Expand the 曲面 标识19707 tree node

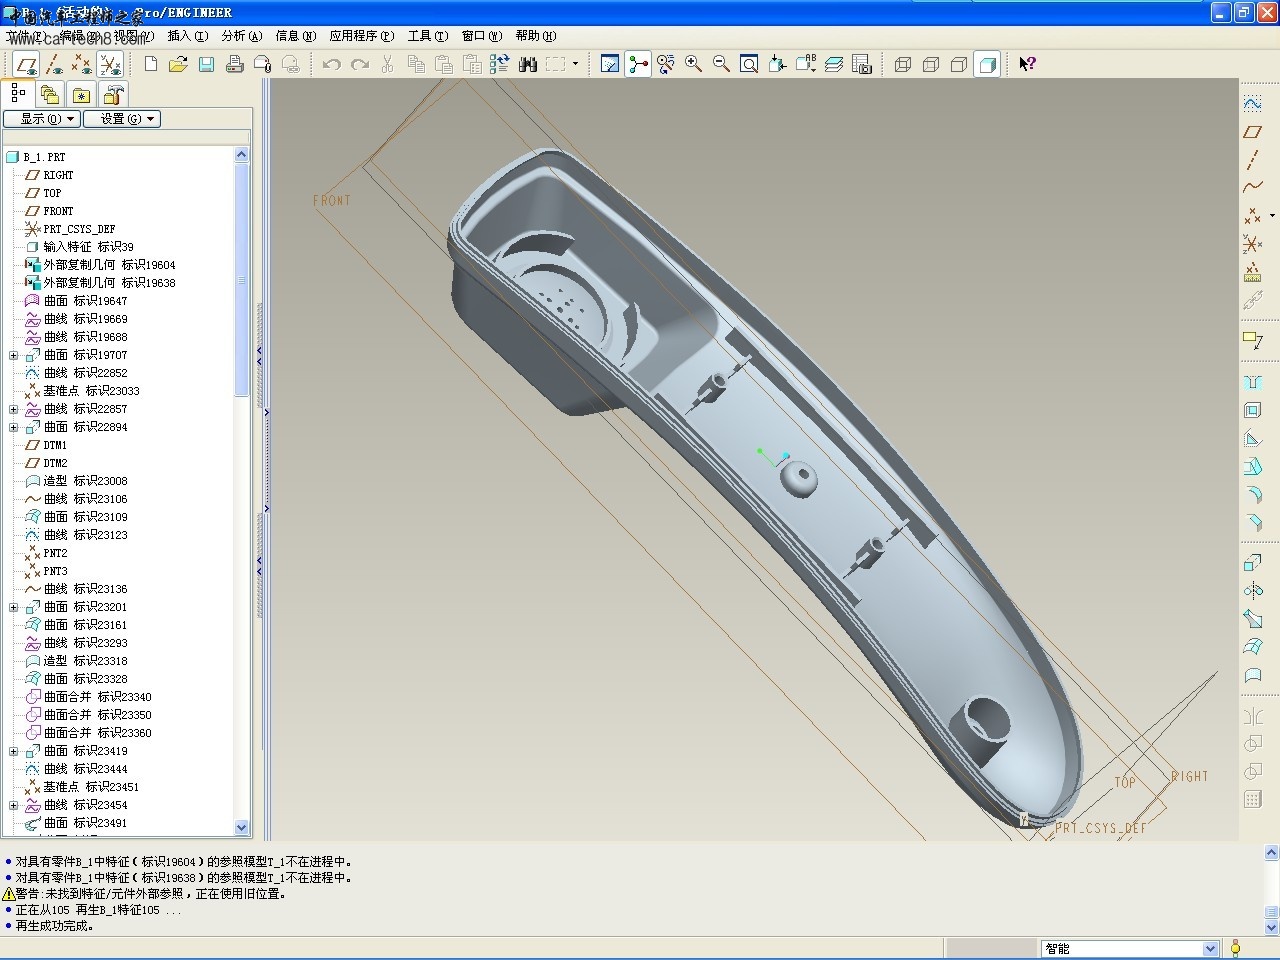(x=14, y=355)
